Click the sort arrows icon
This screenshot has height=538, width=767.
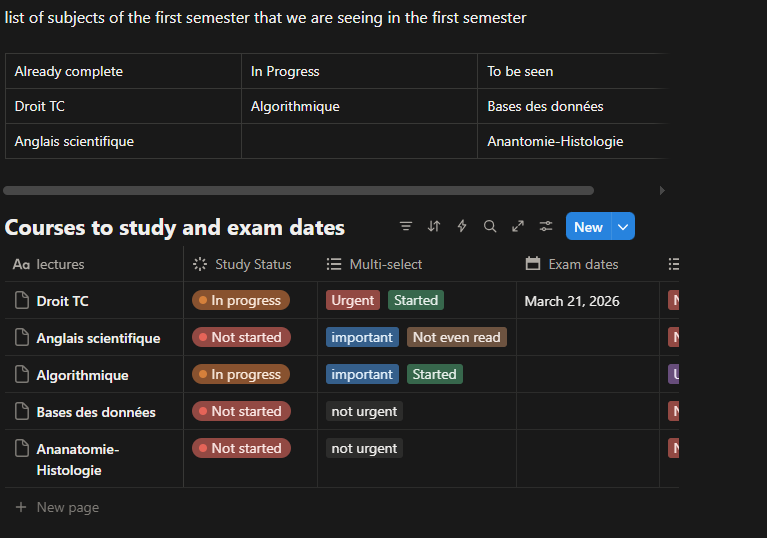coord(434,226)
